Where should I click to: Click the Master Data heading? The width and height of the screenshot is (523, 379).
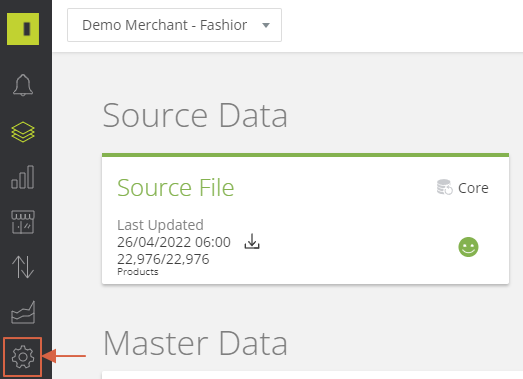(195, 343)
